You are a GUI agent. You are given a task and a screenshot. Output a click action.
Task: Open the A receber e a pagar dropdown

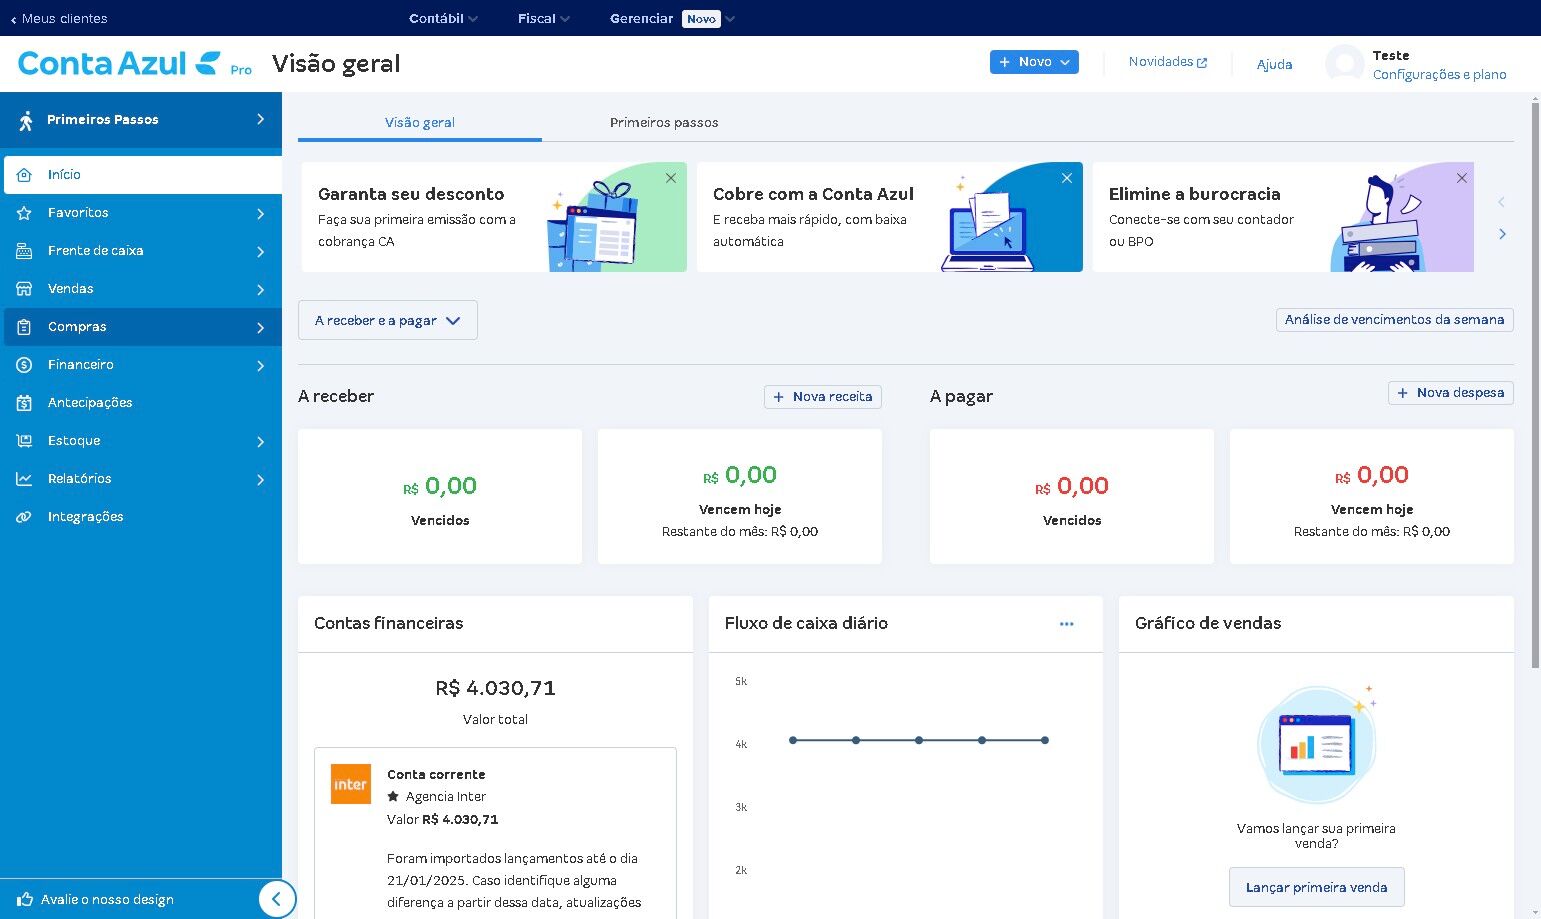pos(387,321)
